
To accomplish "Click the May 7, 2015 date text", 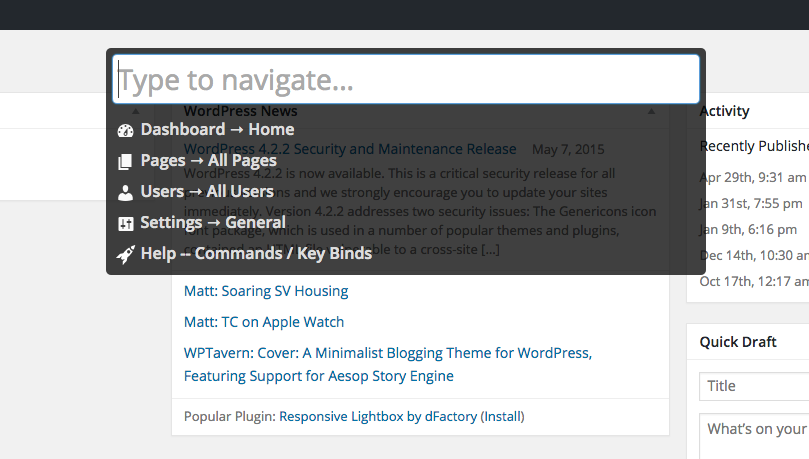I will [568, 150].
